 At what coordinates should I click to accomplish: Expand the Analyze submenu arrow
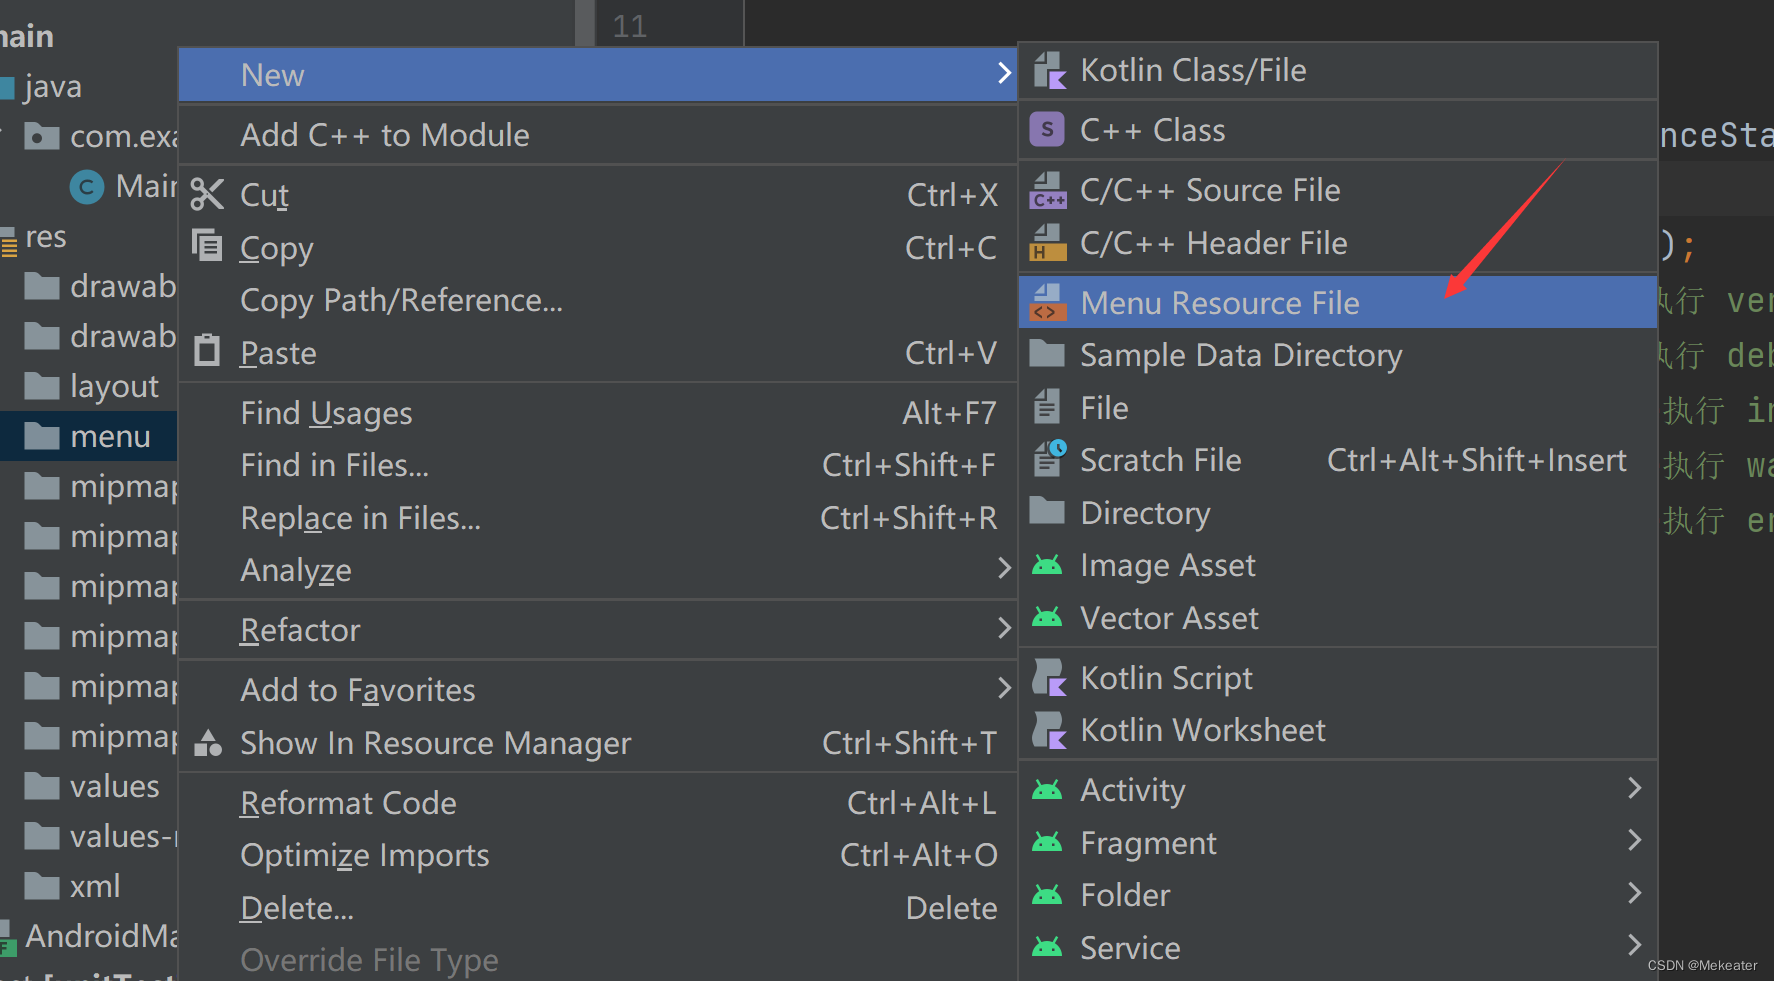(x=1004, y=569)
